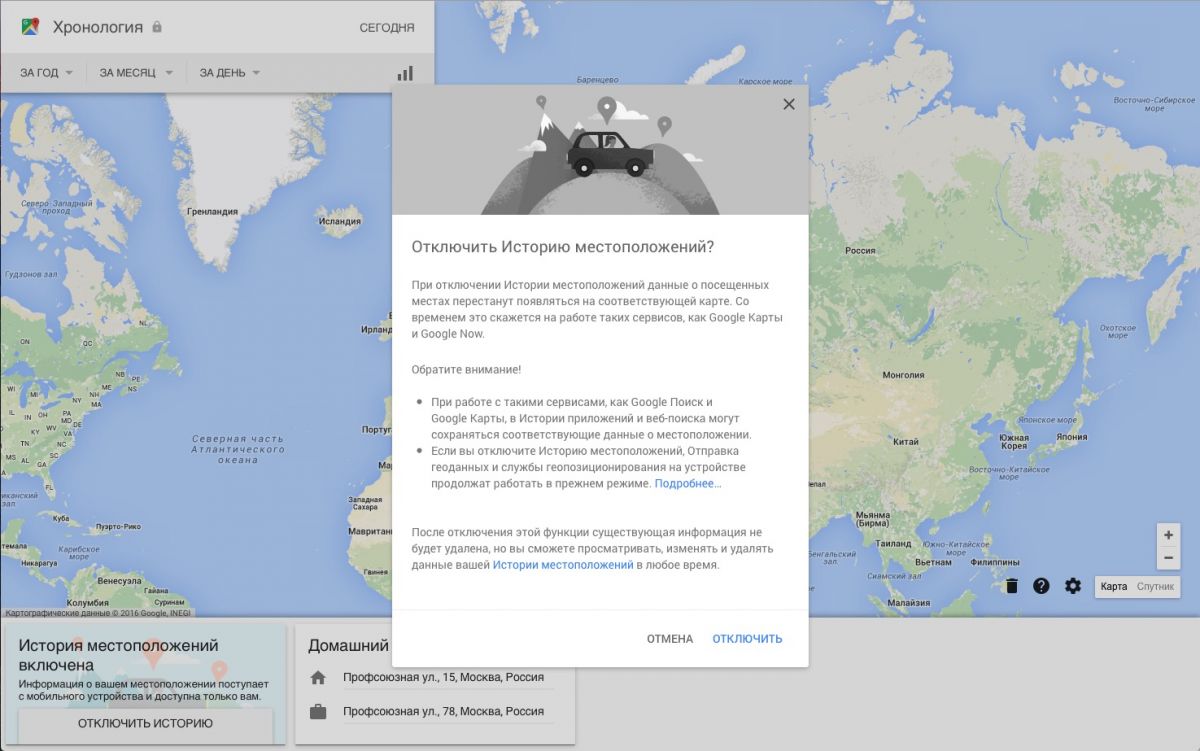The height and width of the screenshot is (751, 1200).
Task: Click the lock icon beside Хронология
Action: click(x=157, y=27)
